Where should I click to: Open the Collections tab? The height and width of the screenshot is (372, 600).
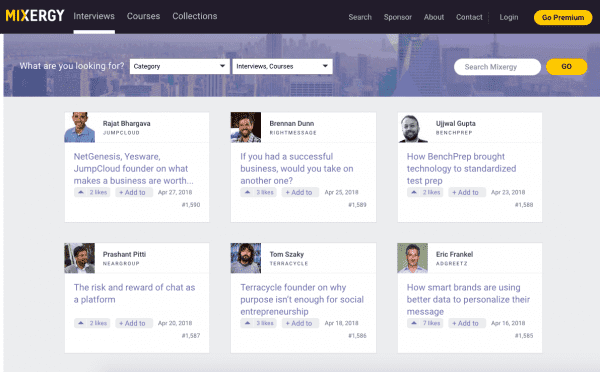coord(195,16)
